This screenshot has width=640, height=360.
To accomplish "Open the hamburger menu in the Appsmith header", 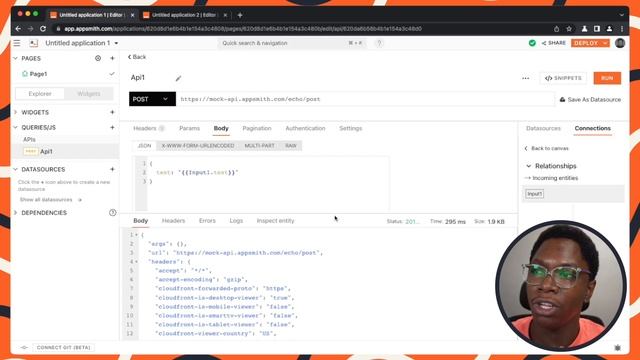I will [x=17, y=43].
